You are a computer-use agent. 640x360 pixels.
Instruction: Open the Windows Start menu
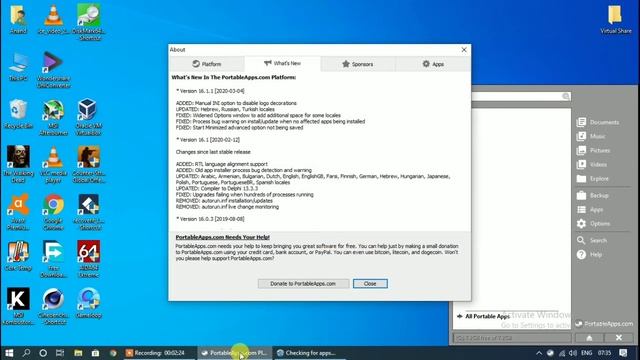point(9,353)
